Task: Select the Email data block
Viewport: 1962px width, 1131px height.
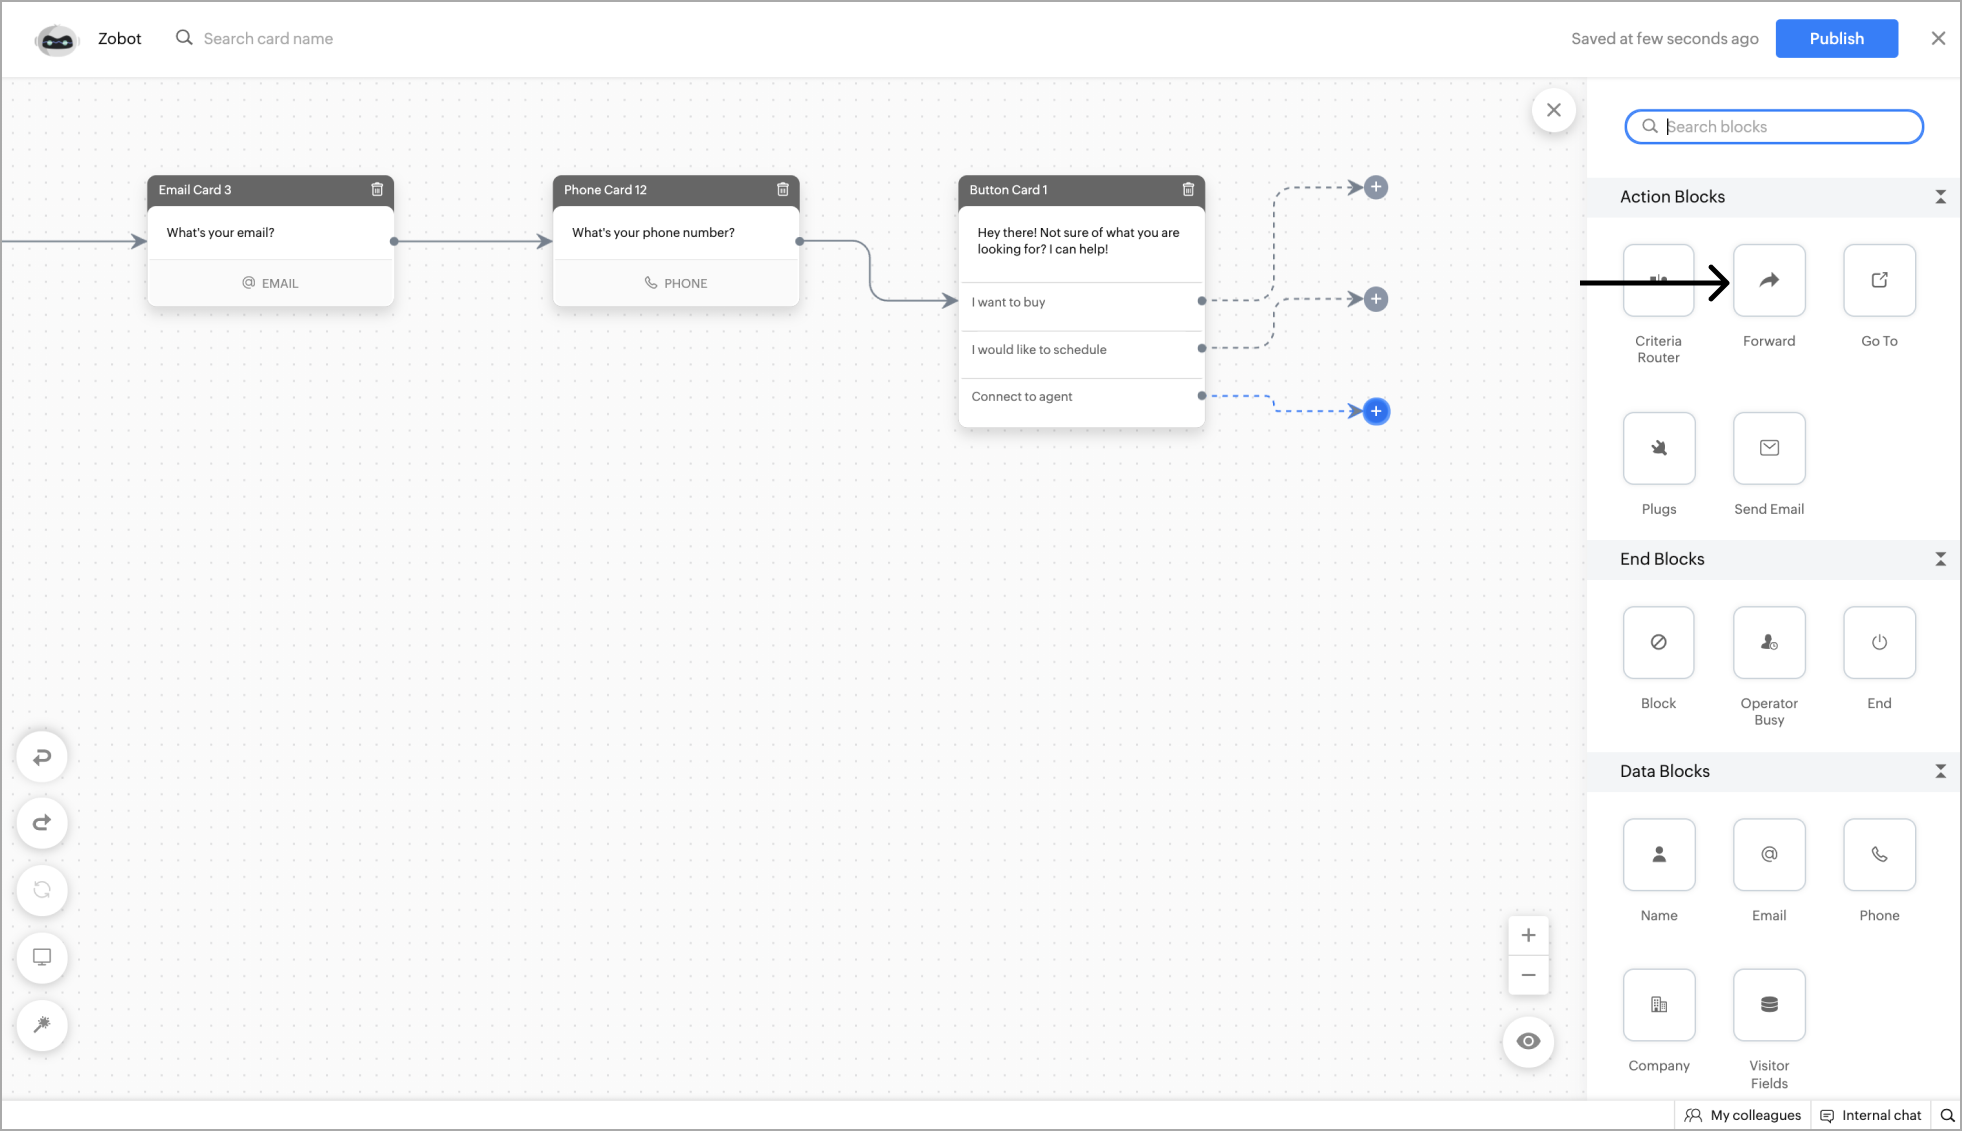Action: pos(1769,855)
